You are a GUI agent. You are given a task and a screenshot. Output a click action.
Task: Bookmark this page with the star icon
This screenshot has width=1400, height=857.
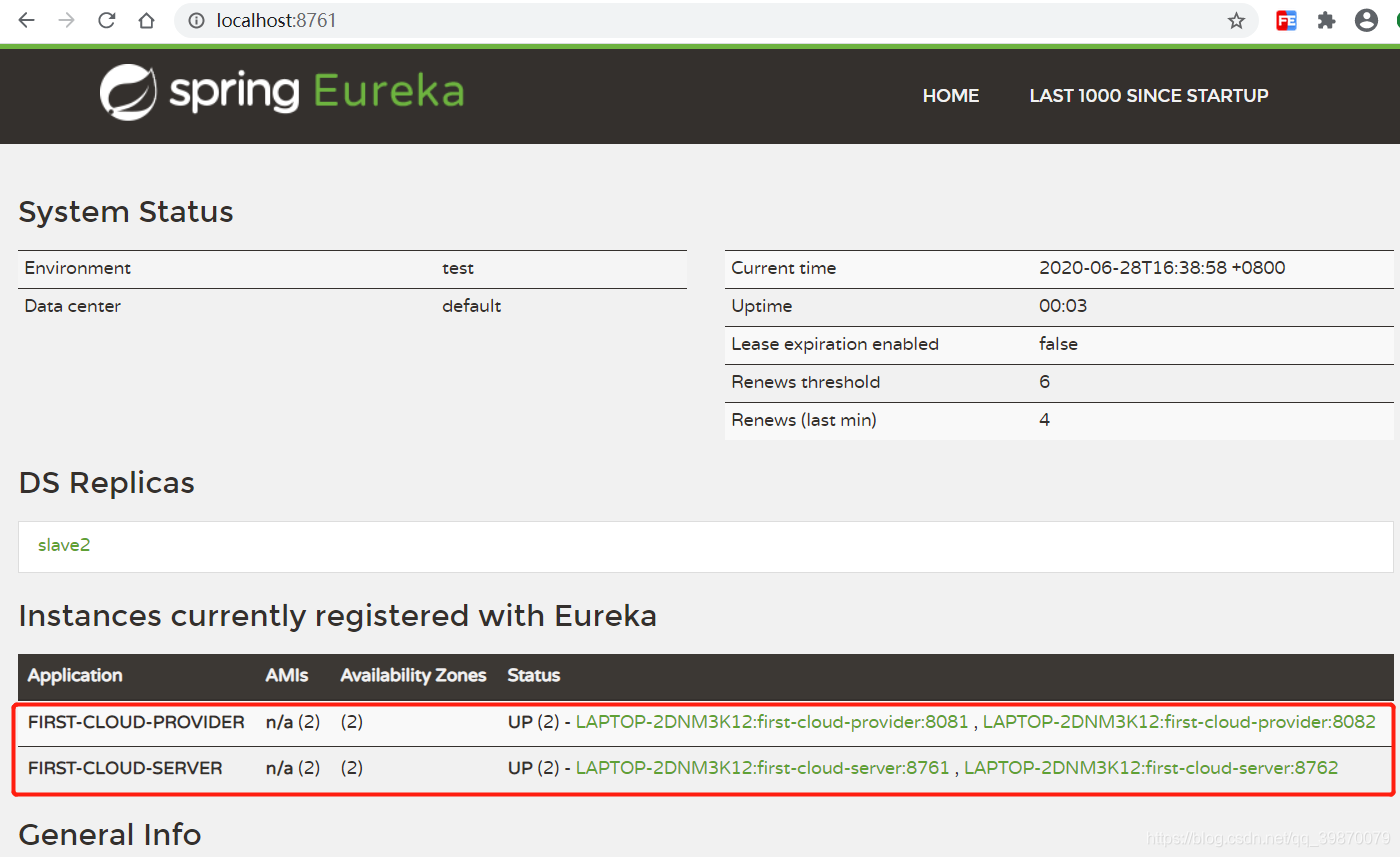[x=1236, y=20]
